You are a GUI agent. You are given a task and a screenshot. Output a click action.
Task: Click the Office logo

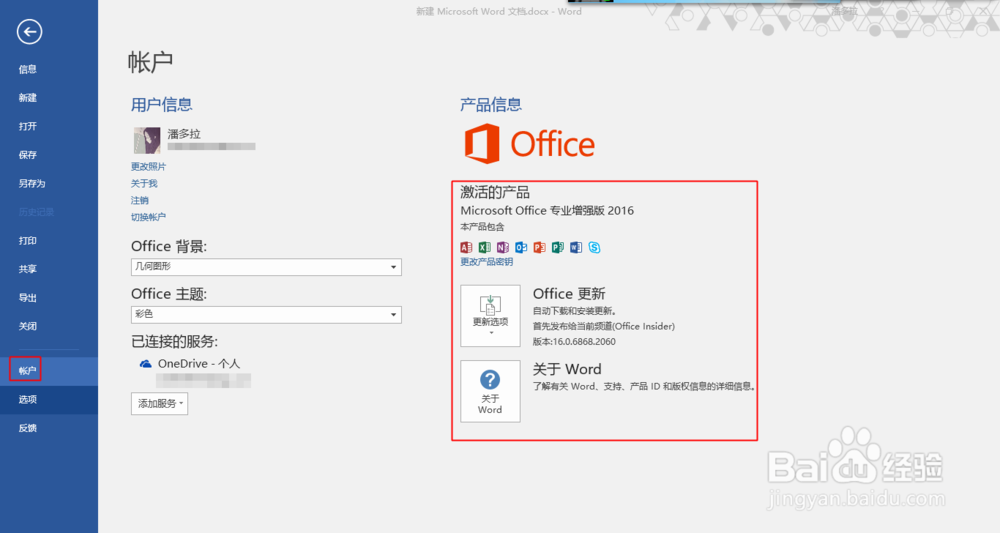529,143
